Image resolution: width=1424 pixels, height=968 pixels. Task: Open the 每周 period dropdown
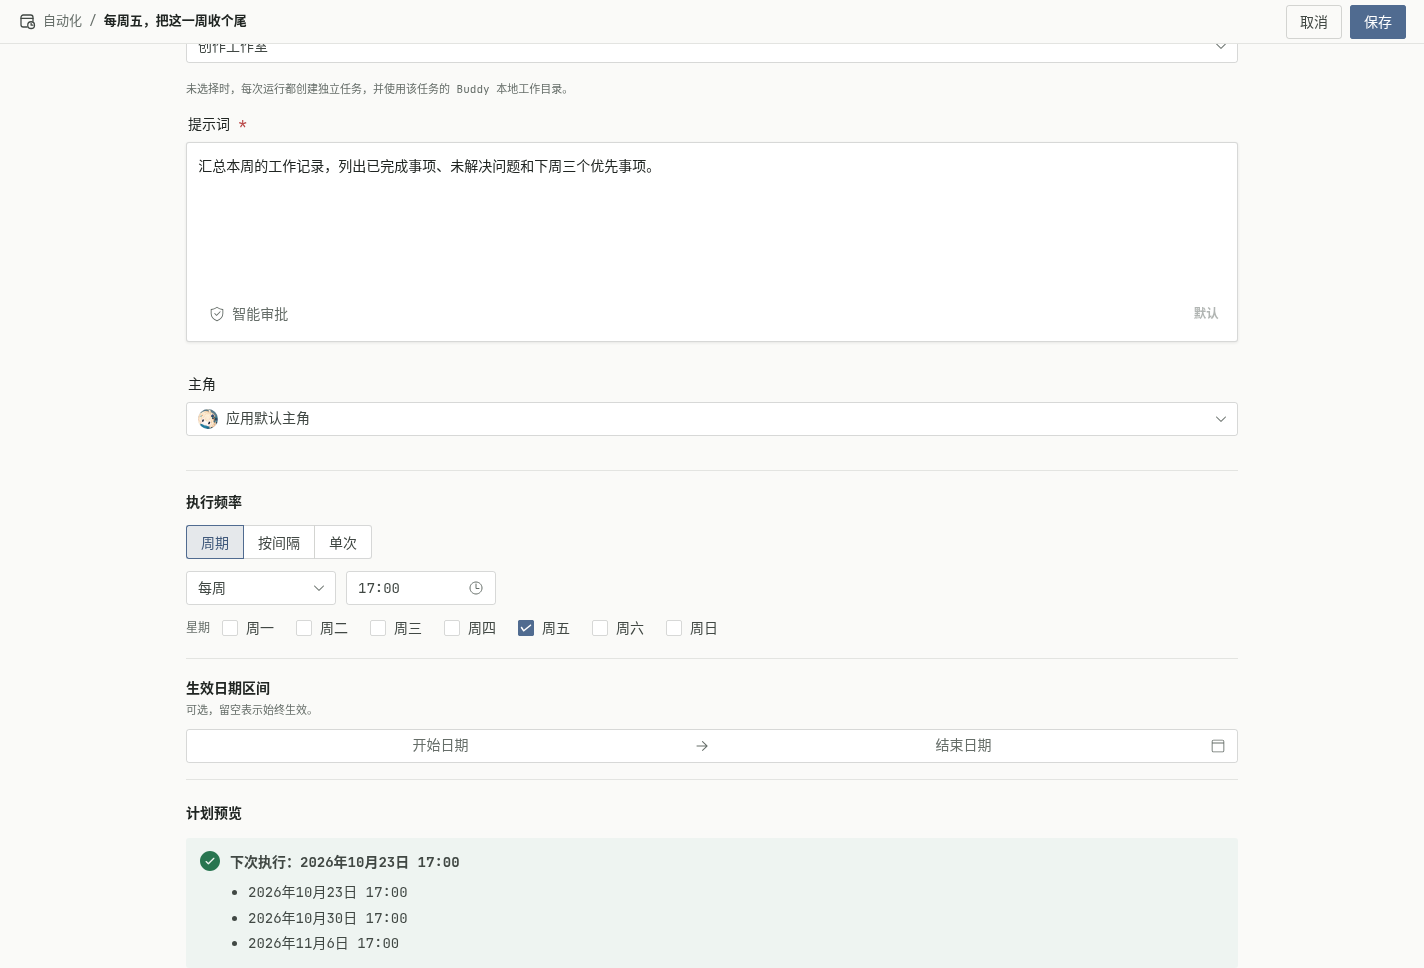tap(261, 588)
